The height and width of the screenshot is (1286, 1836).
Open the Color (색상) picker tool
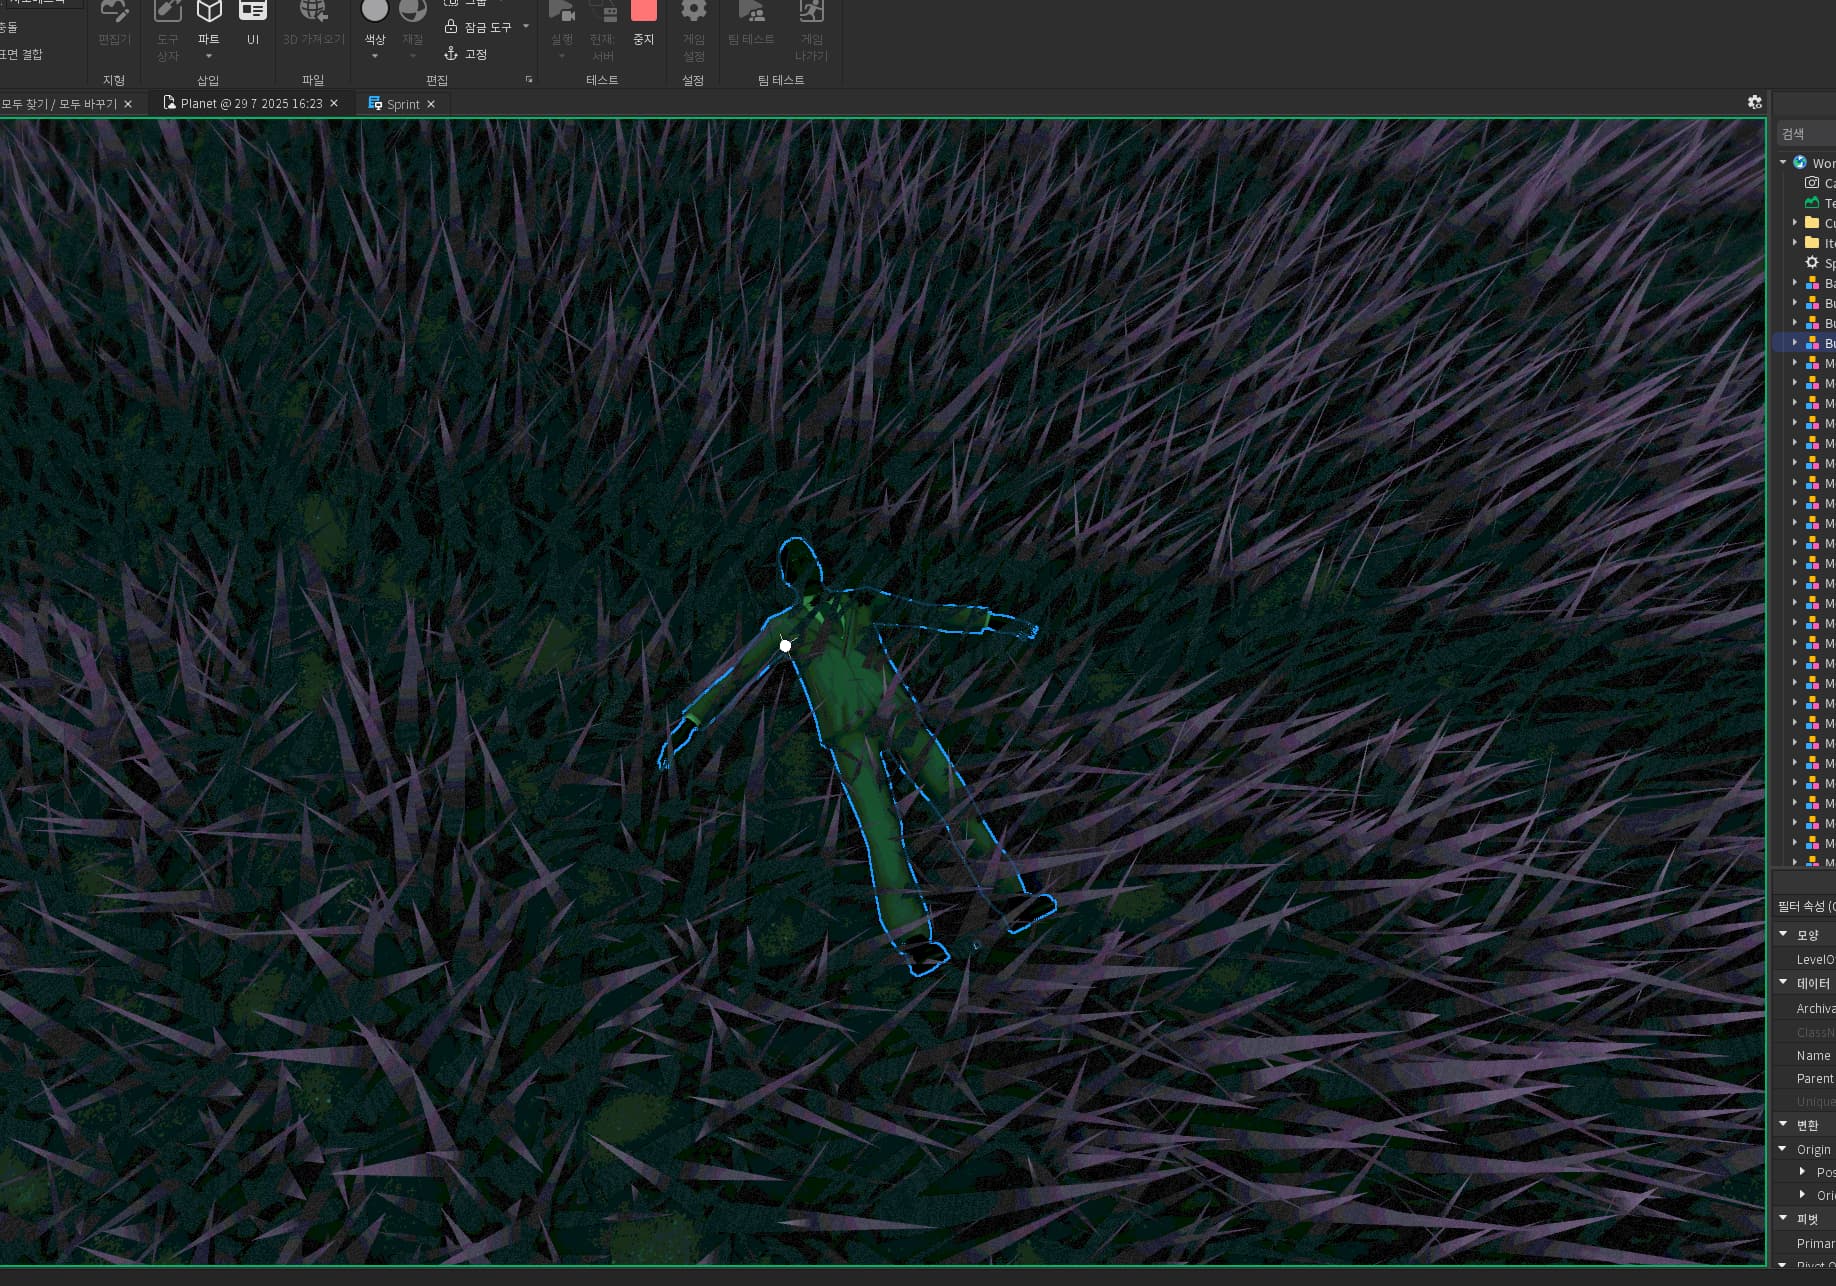point(375,14)
